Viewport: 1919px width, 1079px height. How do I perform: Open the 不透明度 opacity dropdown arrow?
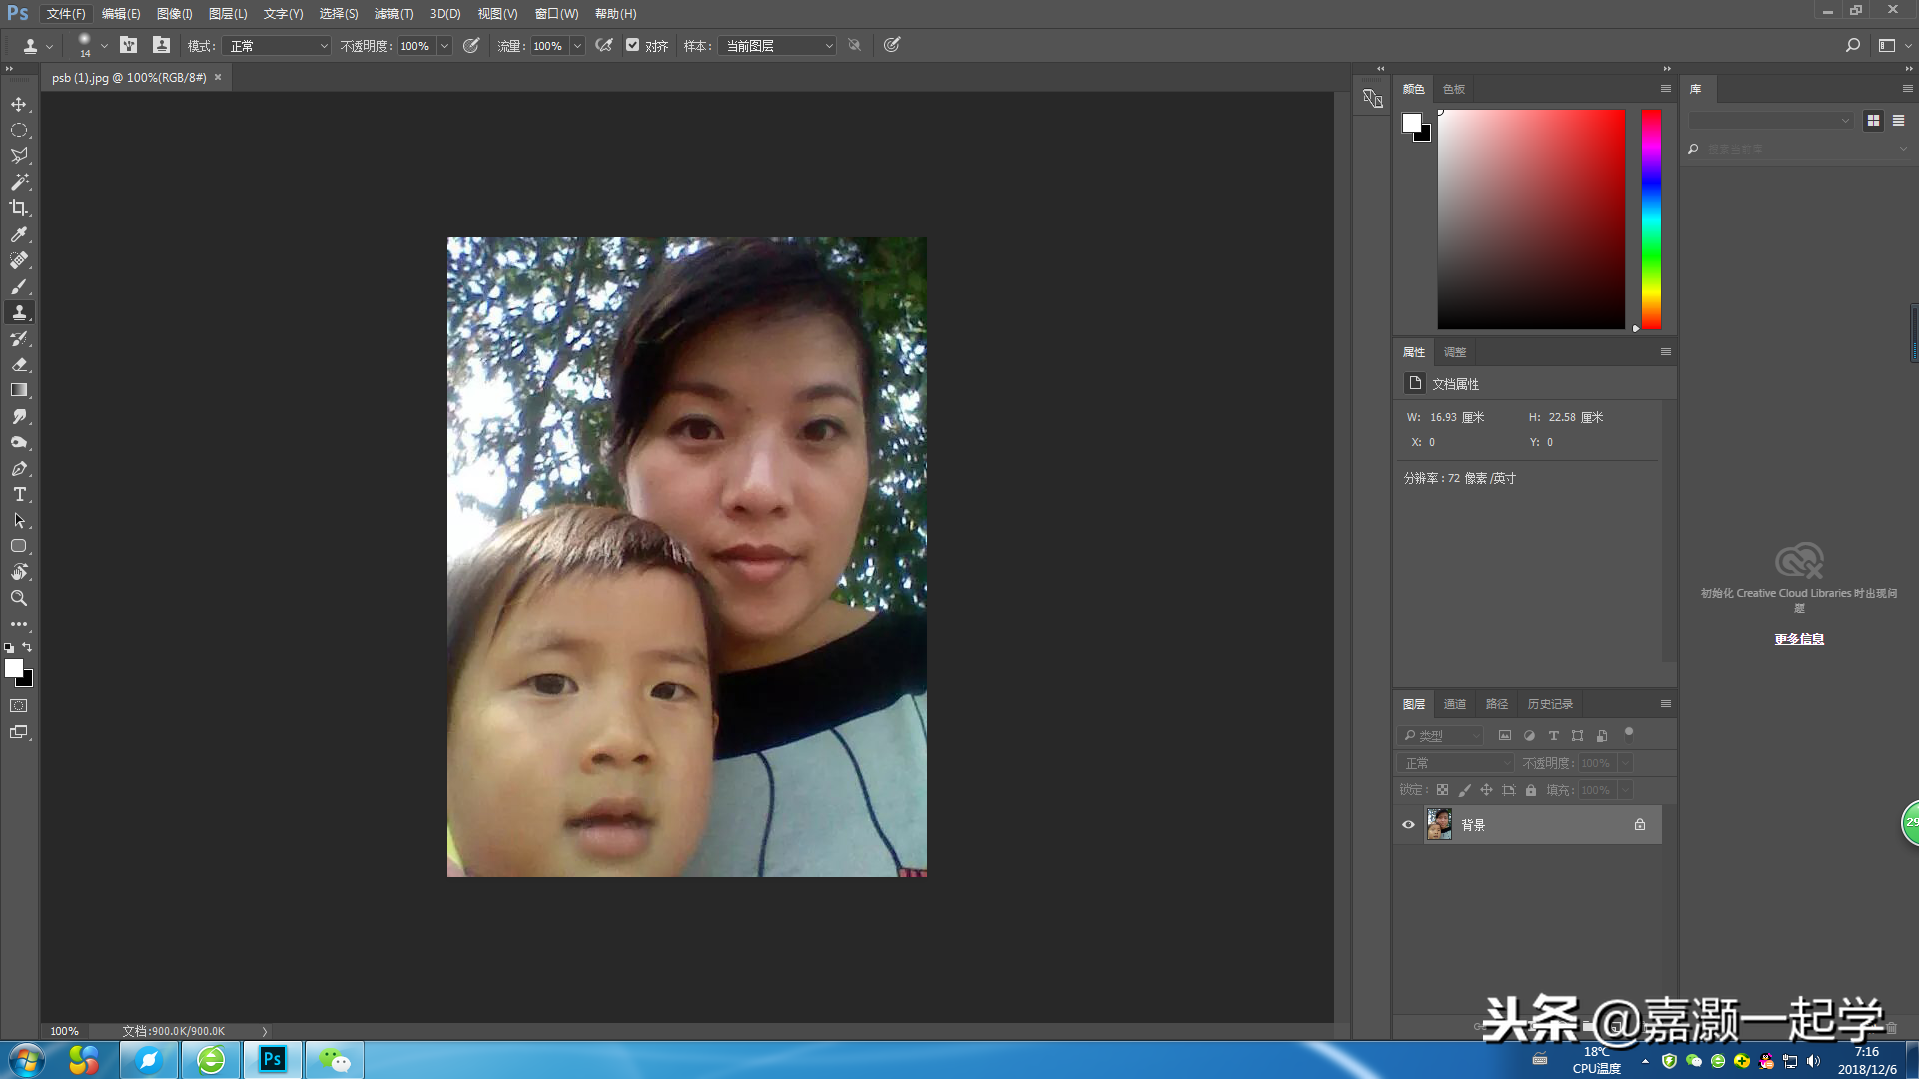[444, 46]
